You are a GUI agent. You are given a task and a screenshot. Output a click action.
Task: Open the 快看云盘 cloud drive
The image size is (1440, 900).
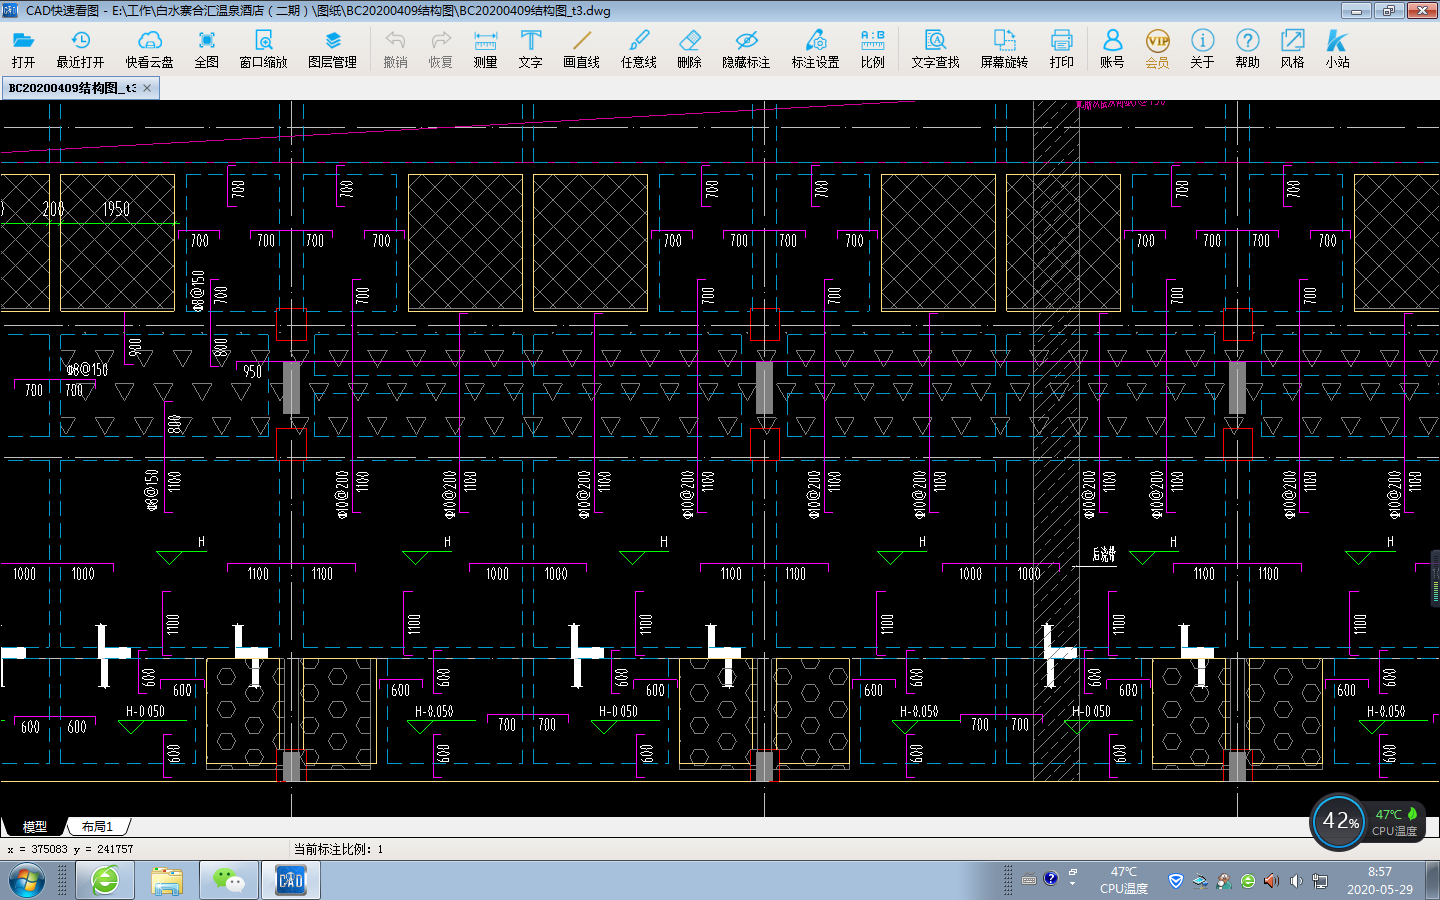click(x=149, y=48)
